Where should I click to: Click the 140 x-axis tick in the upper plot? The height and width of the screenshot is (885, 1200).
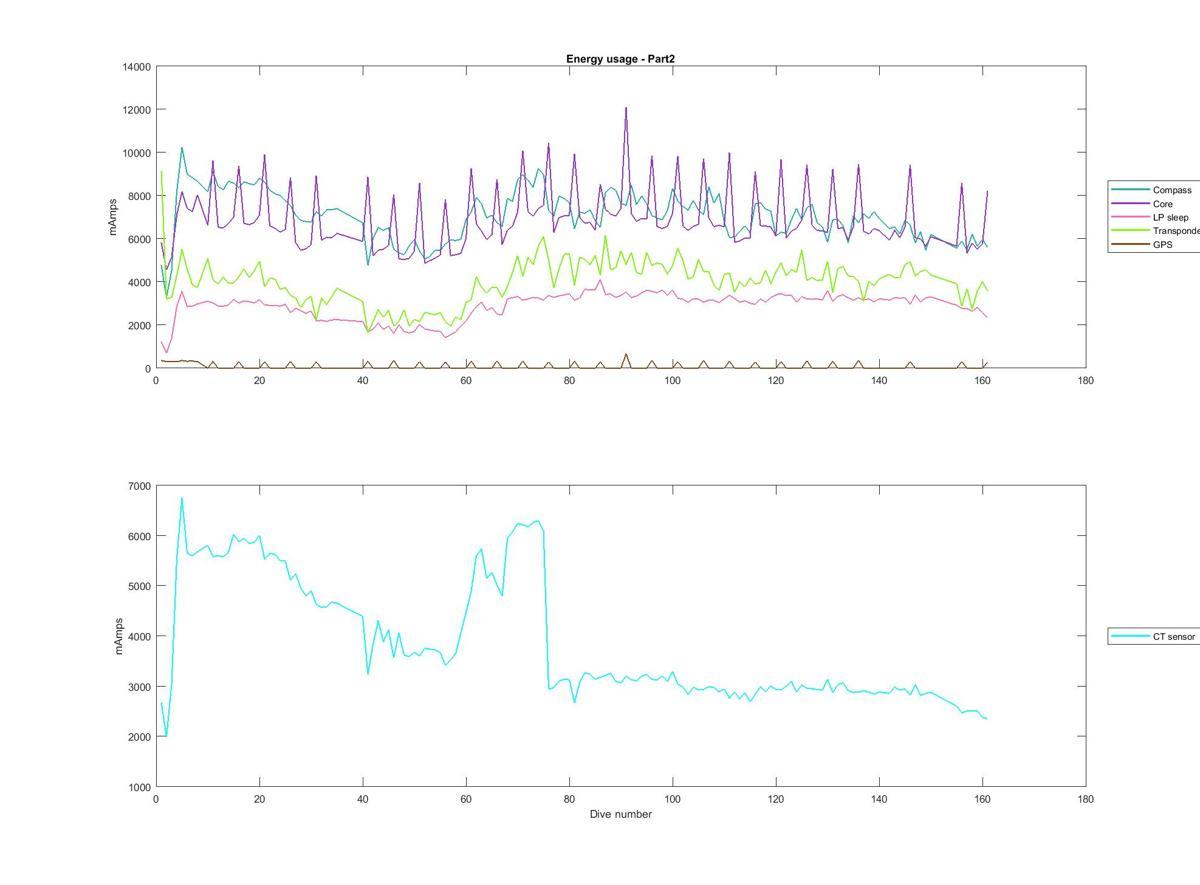click(879, 380)
